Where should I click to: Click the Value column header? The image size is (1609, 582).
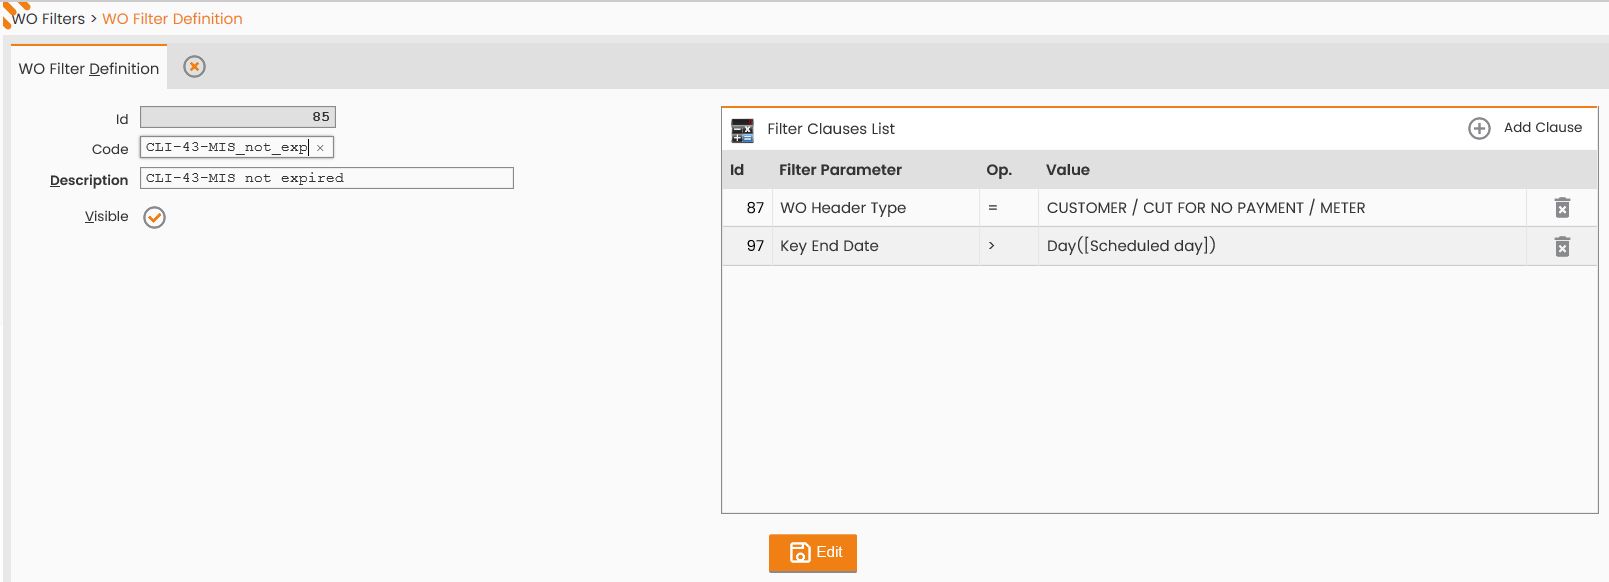1067,170
